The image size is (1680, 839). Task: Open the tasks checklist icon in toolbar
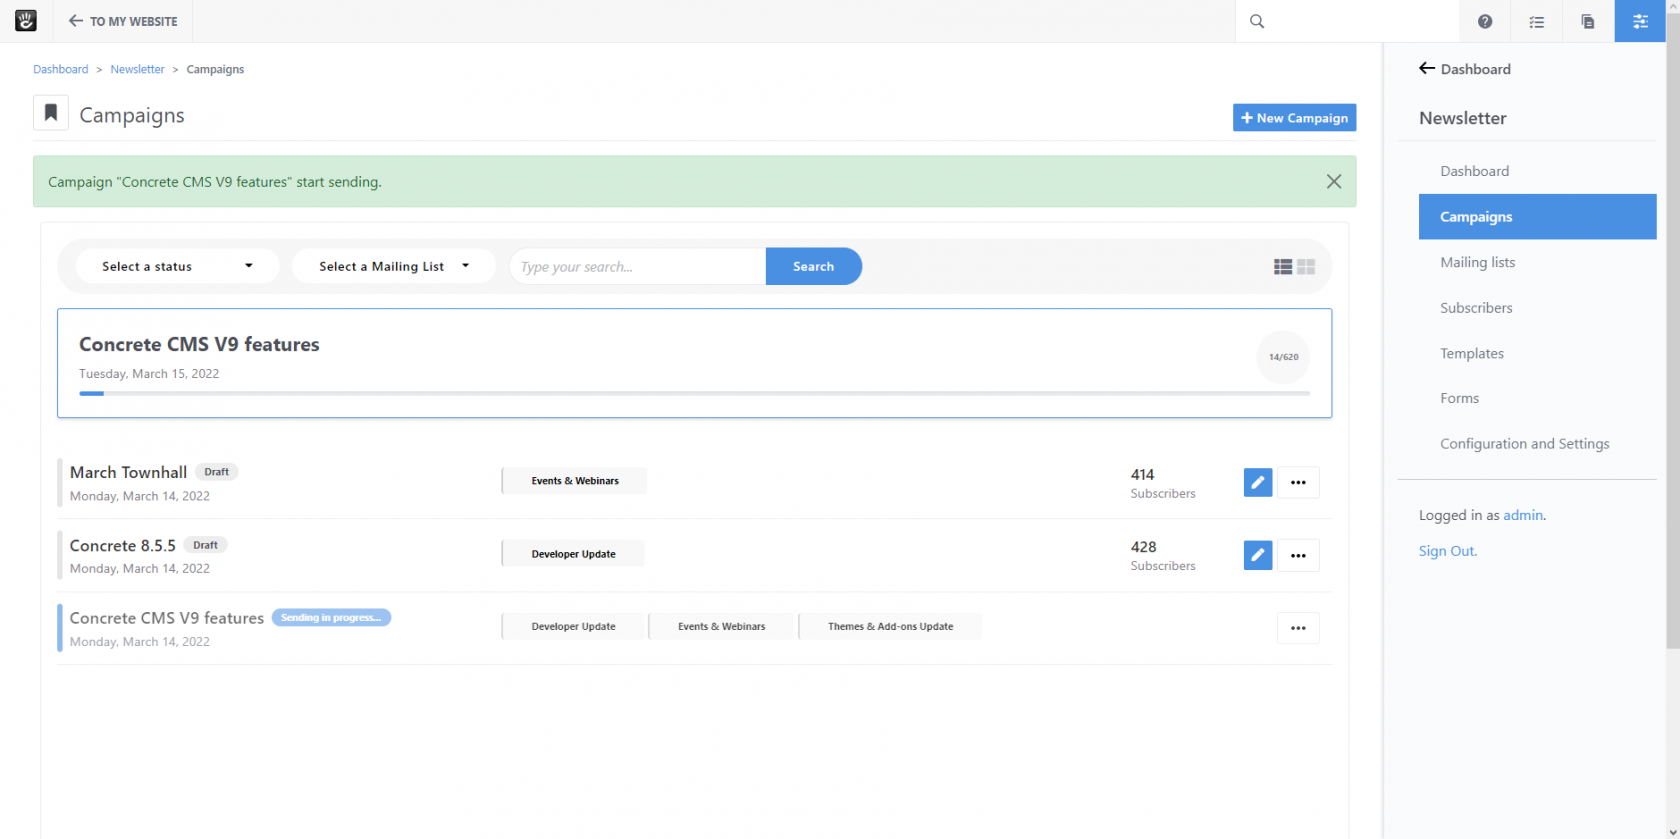[x=1537, y=21]
